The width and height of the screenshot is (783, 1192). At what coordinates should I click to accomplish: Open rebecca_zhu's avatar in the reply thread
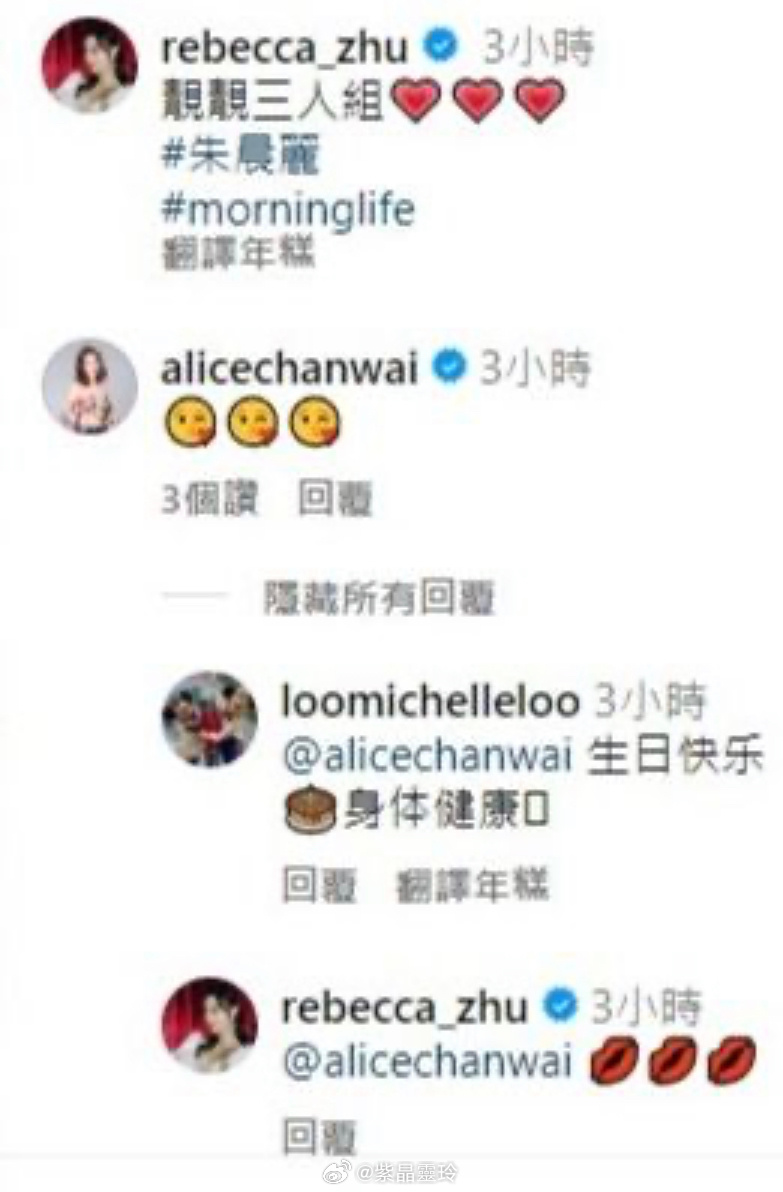tap(211, 1024)
